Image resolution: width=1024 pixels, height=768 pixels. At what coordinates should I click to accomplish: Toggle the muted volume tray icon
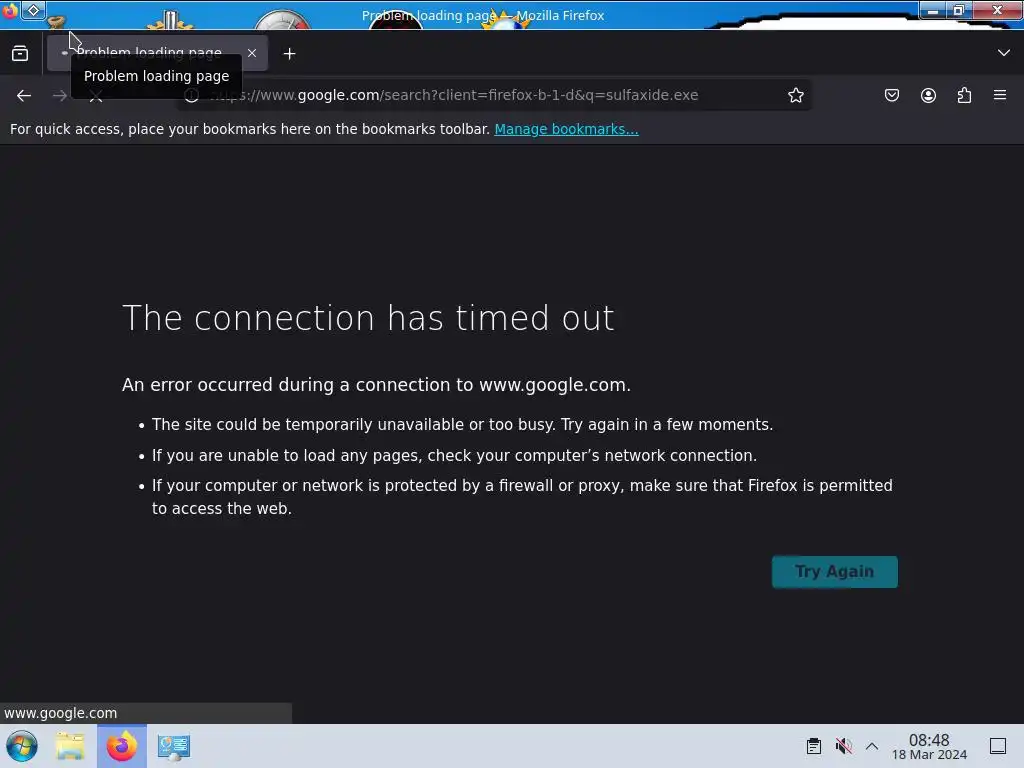click(x=844, y=746)
